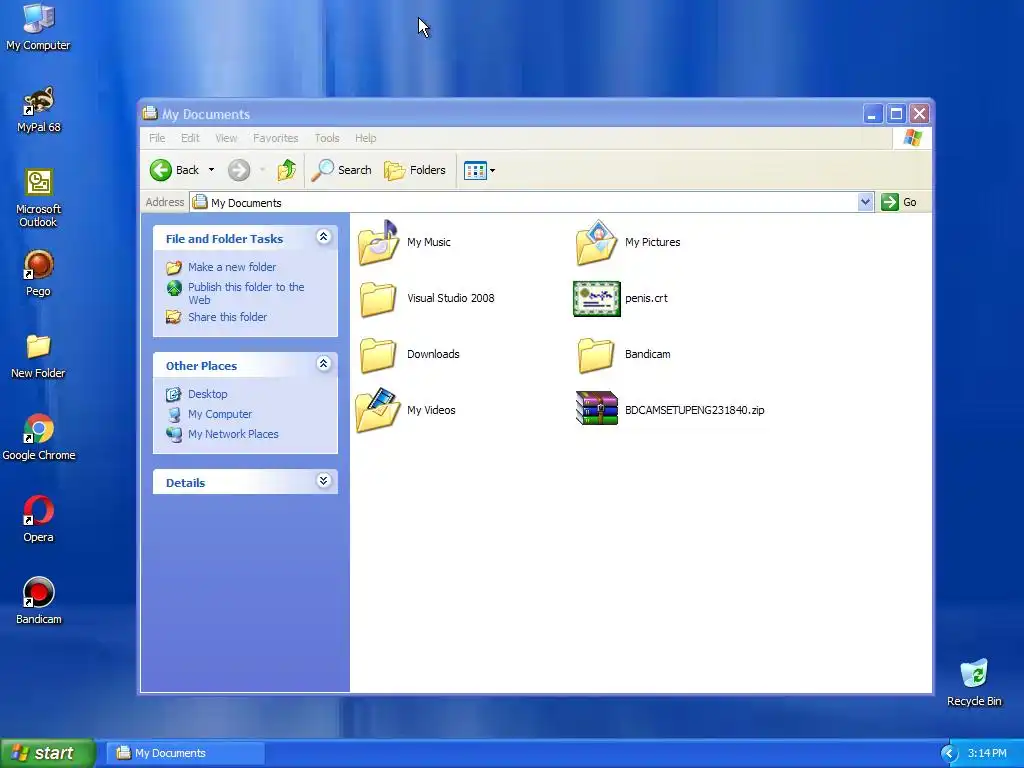The height and width of the screenshot is (768, 1024).
Task: Select the Bandicam desktop shortcut
Action: click(38, 601)
